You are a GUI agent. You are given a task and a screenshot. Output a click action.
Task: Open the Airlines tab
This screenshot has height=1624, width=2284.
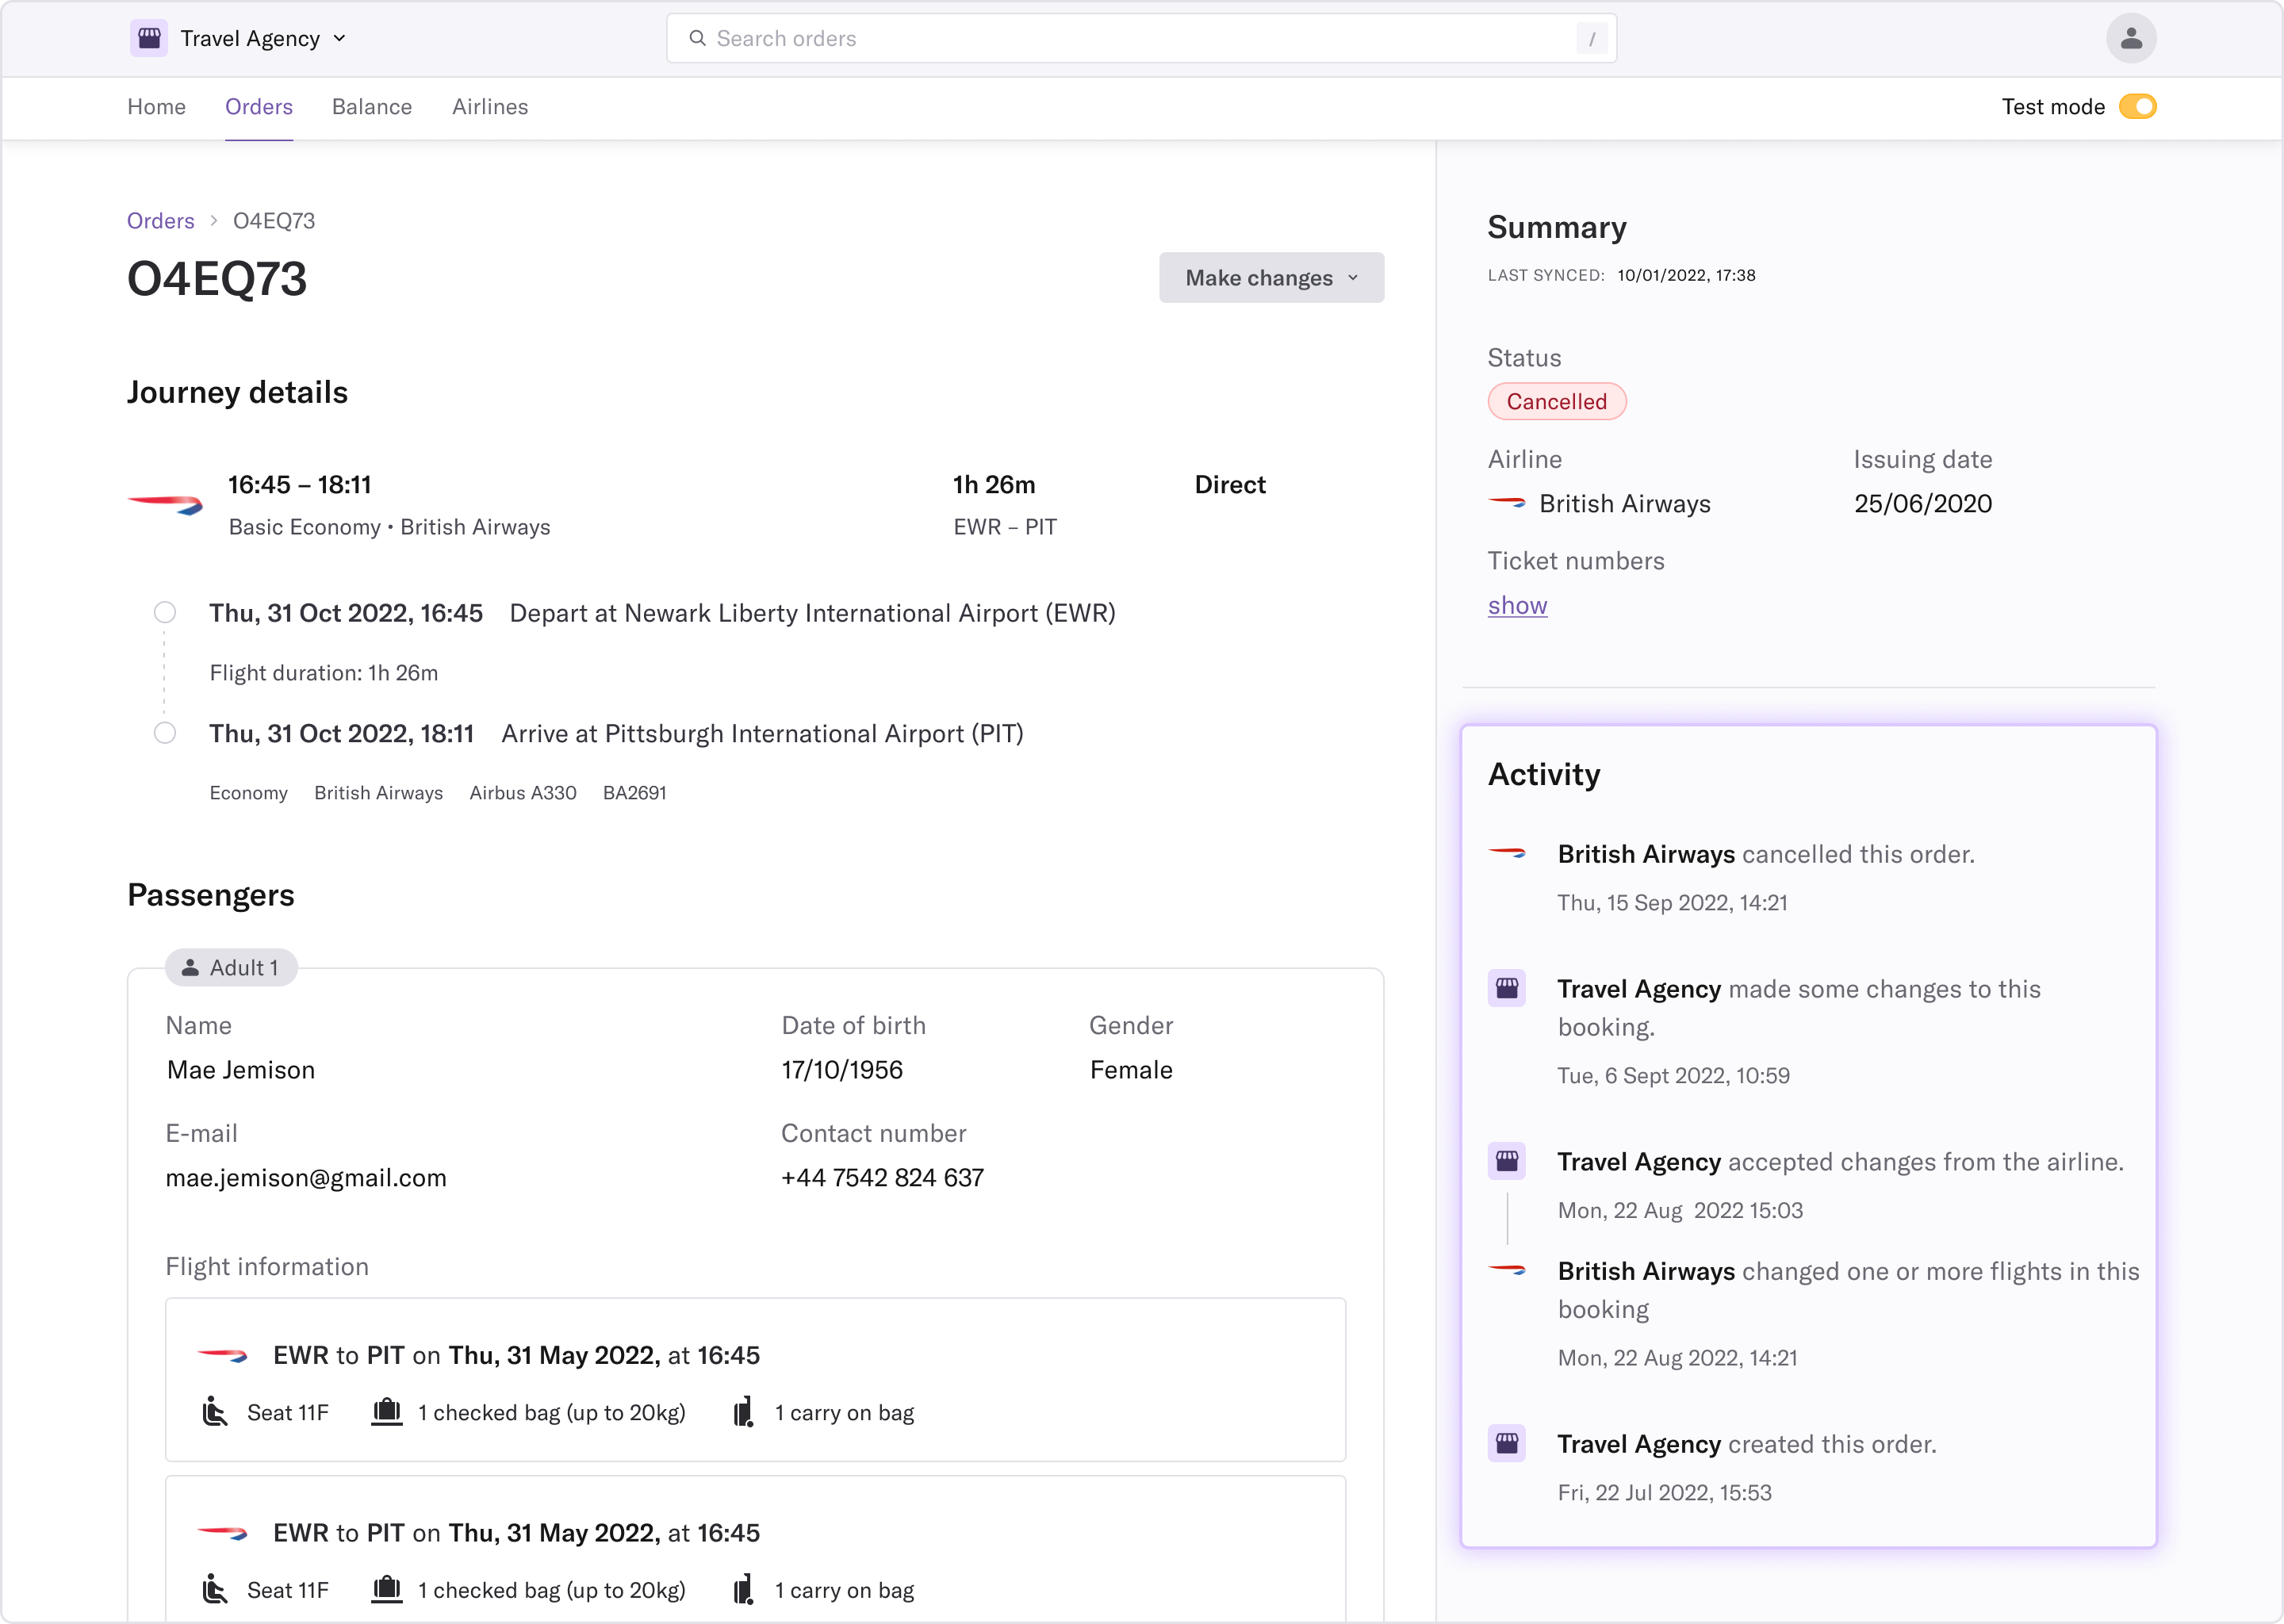(490, 107)
